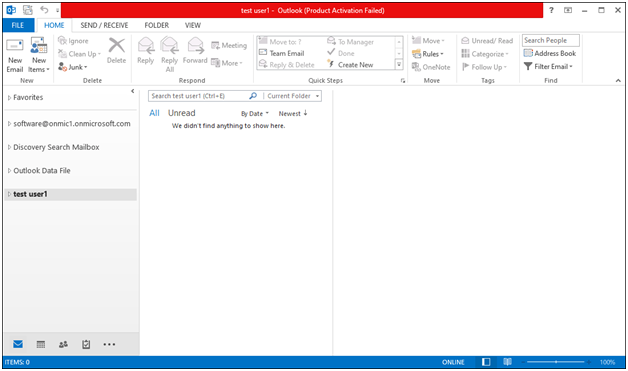Screen dimensions: 628x371
Task: Click the Search People field
Action: 551,40
